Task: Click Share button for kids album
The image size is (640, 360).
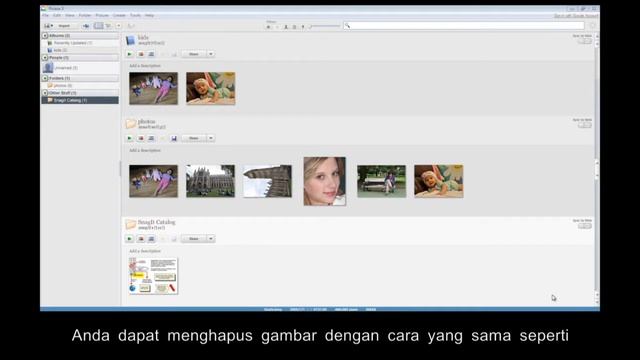Action: 194,54
